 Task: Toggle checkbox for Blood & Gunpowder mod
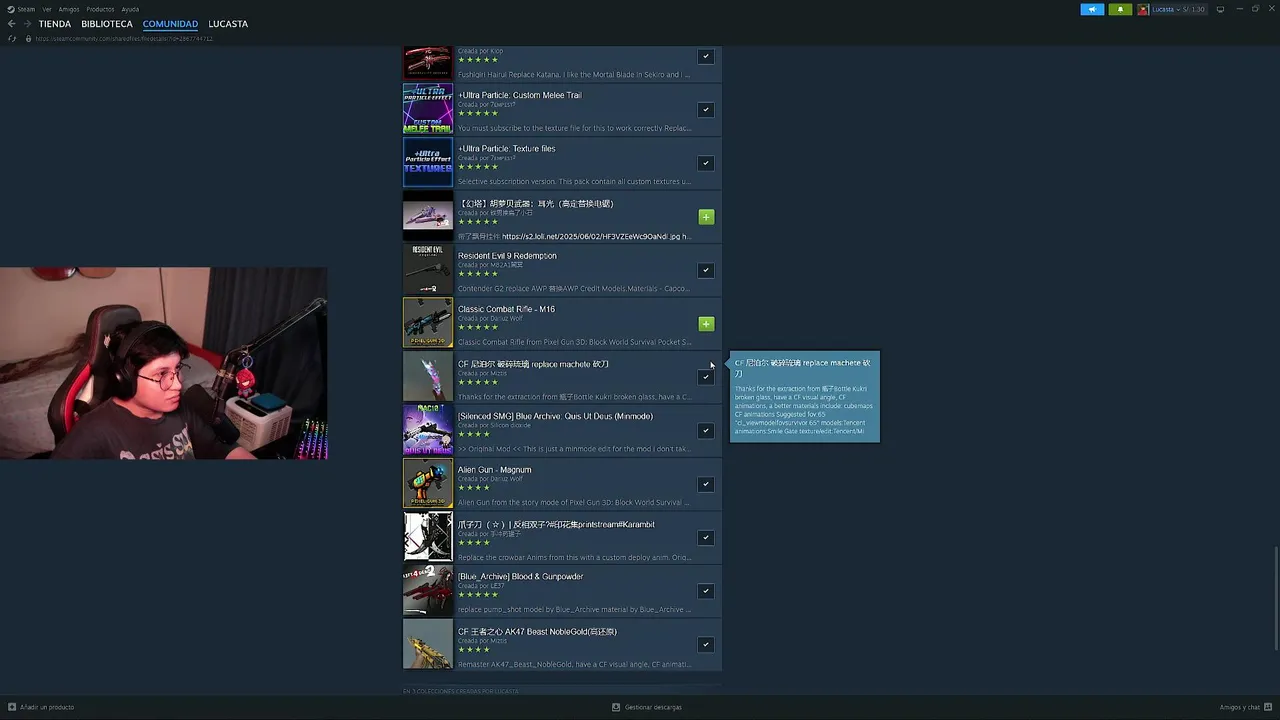pos(706,591)
